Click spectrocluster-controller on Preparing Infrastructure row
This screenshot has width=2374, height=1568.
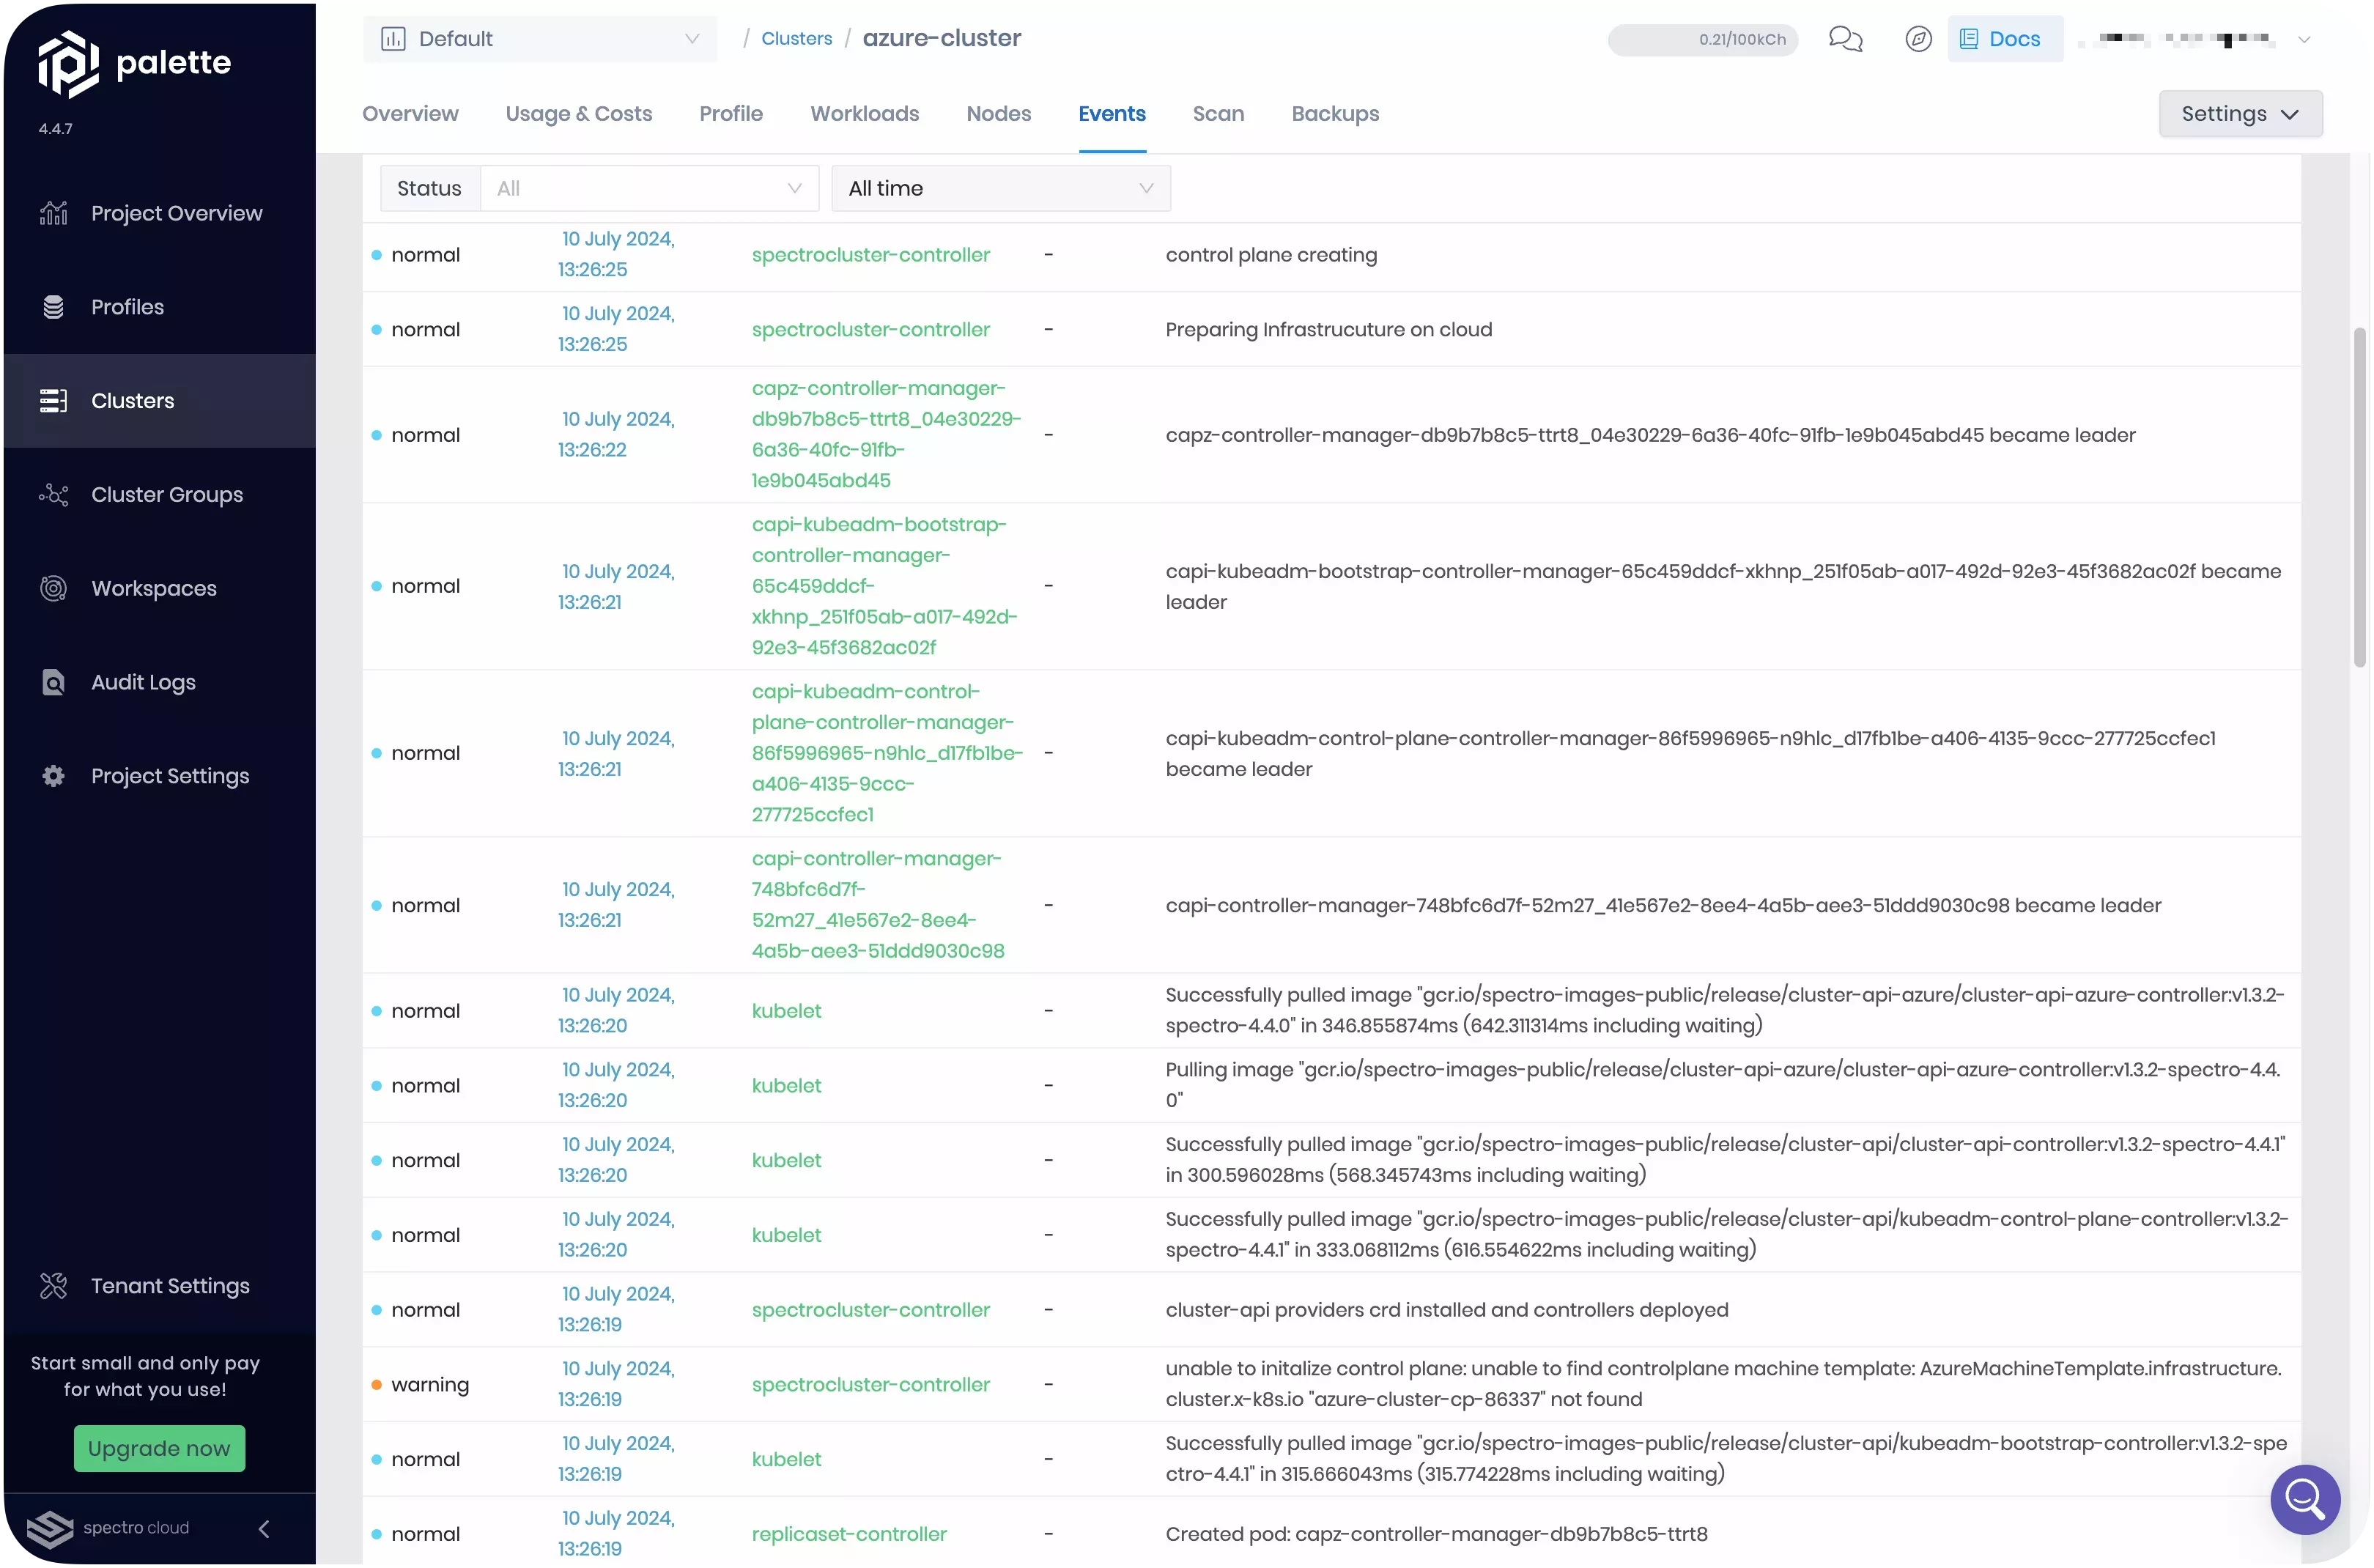click(x=870, y=330)
